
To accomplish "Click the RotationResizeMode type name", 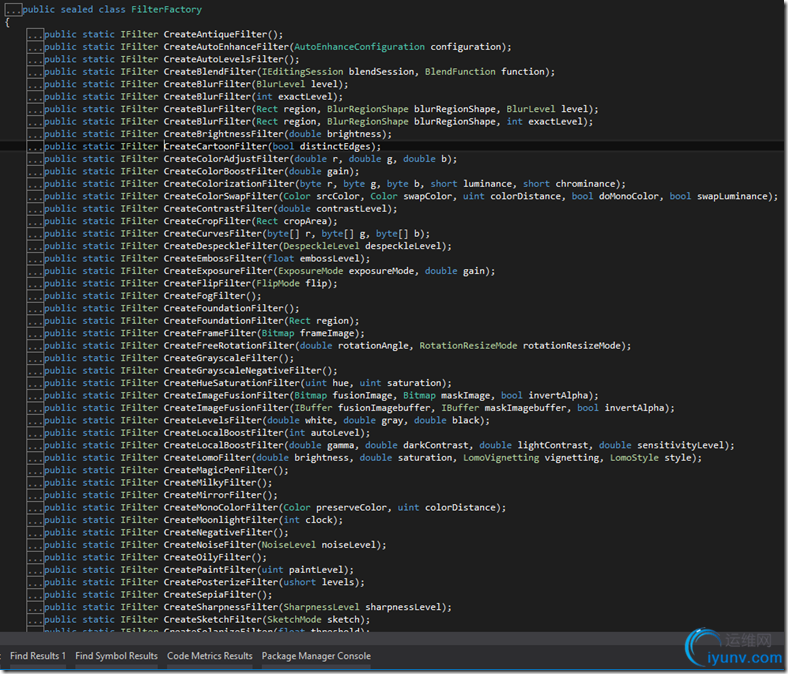I will pos(468,346).
